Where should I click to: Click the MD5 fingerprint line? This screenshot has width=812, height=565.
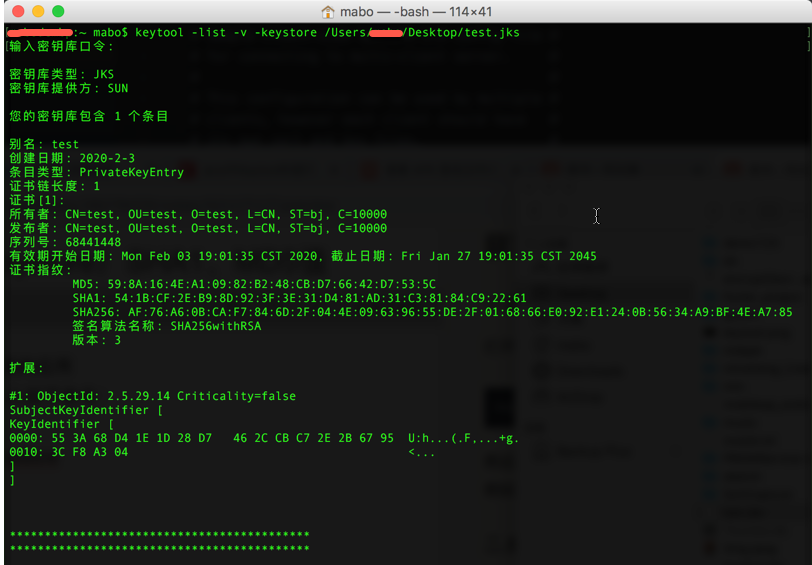(x=254, y=284)
